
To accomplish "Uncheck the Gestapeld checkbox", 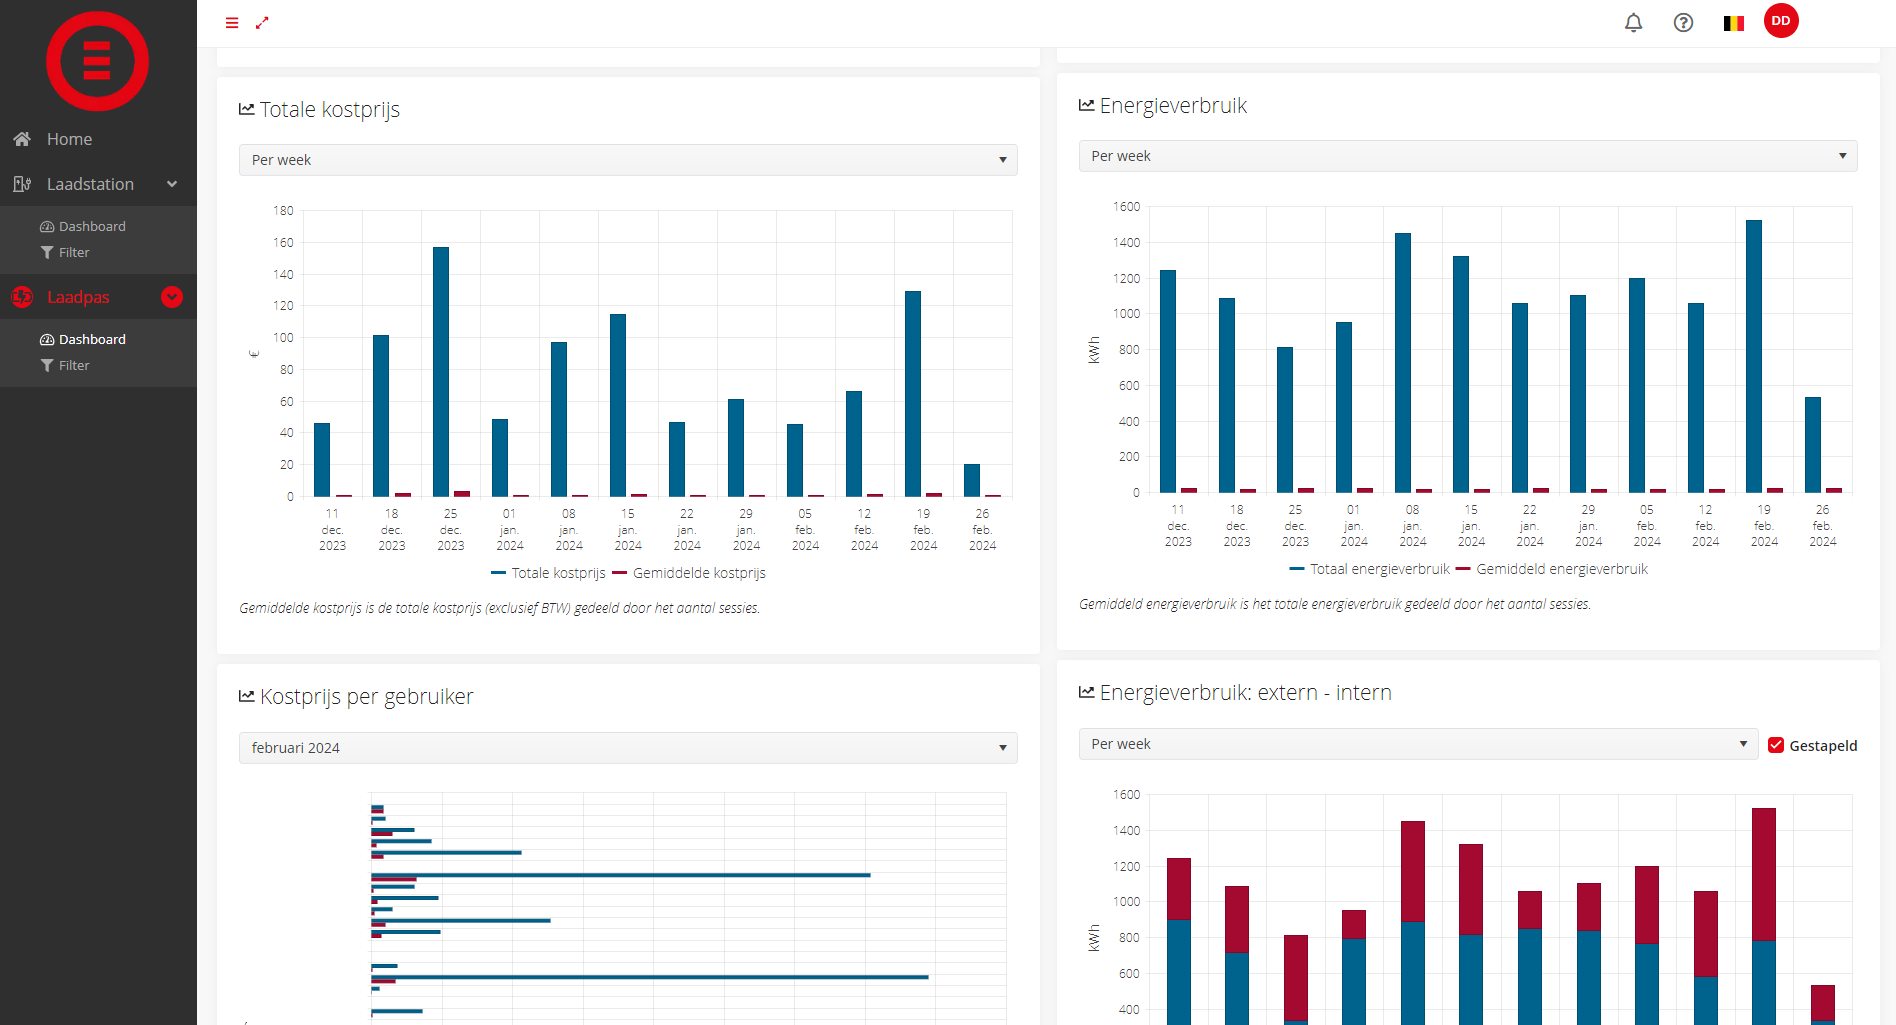I will click(1776, 745).
